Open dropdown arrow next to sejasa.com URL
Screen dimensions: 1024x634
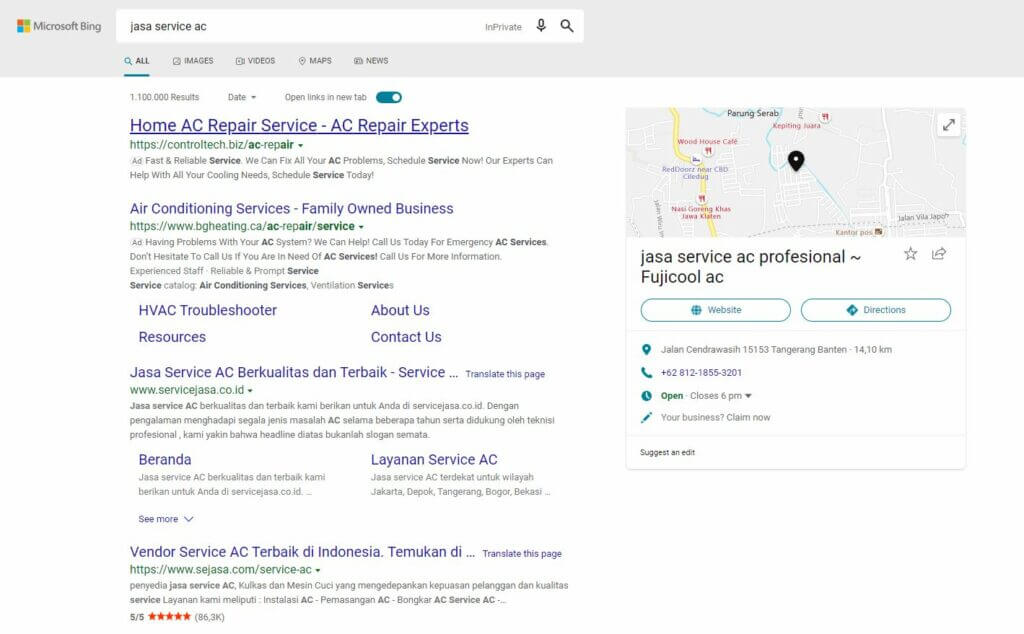pos(318,570)
